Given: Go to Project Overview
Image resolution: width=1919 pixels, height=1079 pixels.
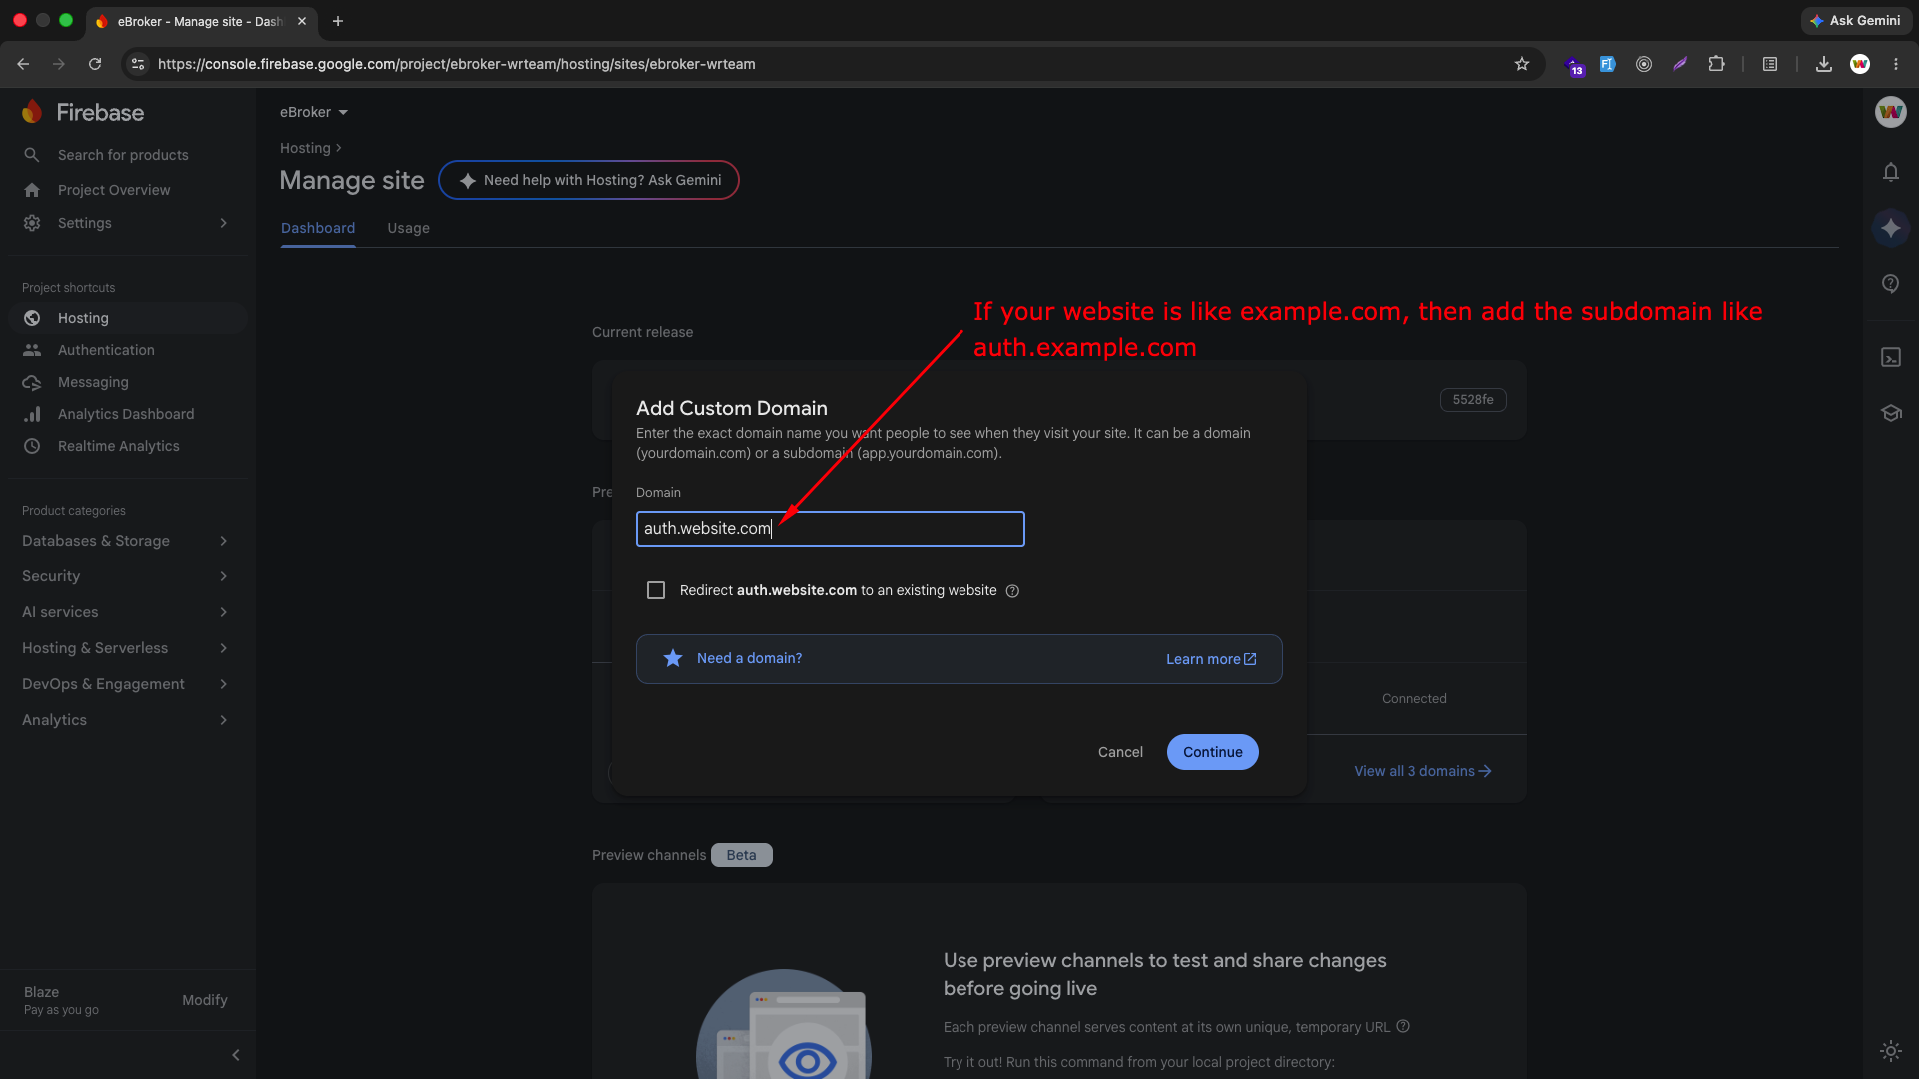Looking at the screenshot, I should (114, 190).
